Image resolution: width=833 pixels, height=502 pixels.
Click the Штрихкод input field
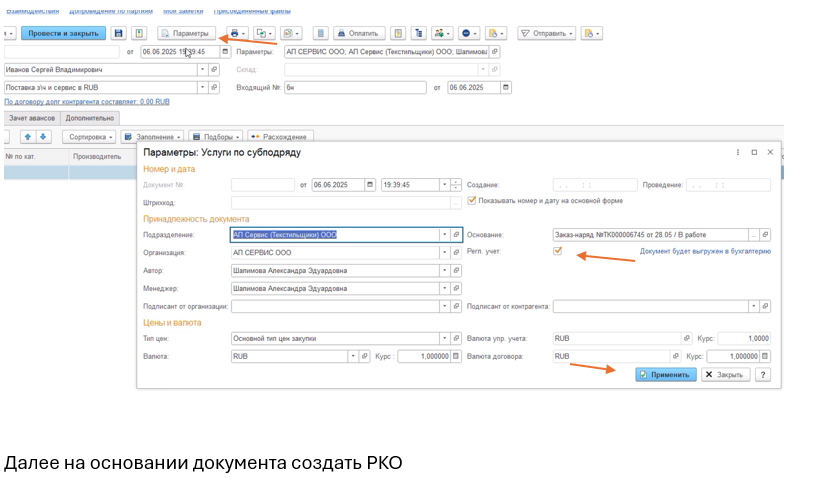[x=340, y=201]
